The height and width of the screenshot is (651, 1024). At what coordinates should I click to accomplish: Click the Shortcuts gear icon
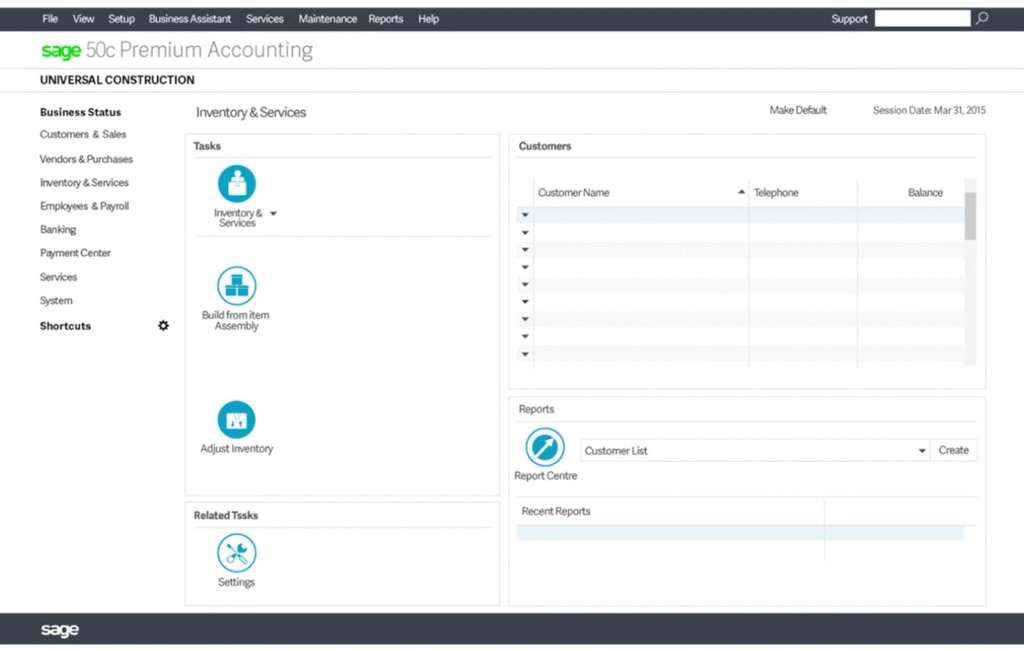163,325
